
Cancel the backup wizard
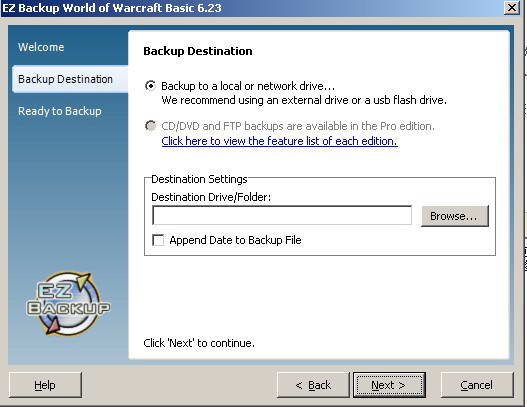[477, 385]
